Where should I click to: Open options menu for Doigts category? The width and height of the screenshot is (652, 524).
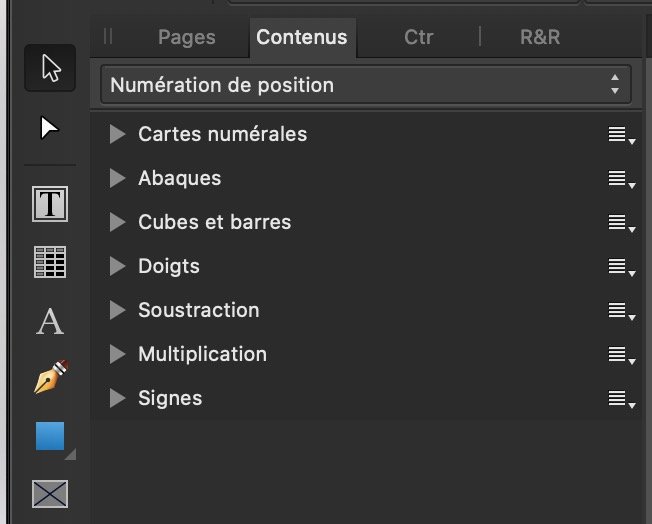coord(622,267)
